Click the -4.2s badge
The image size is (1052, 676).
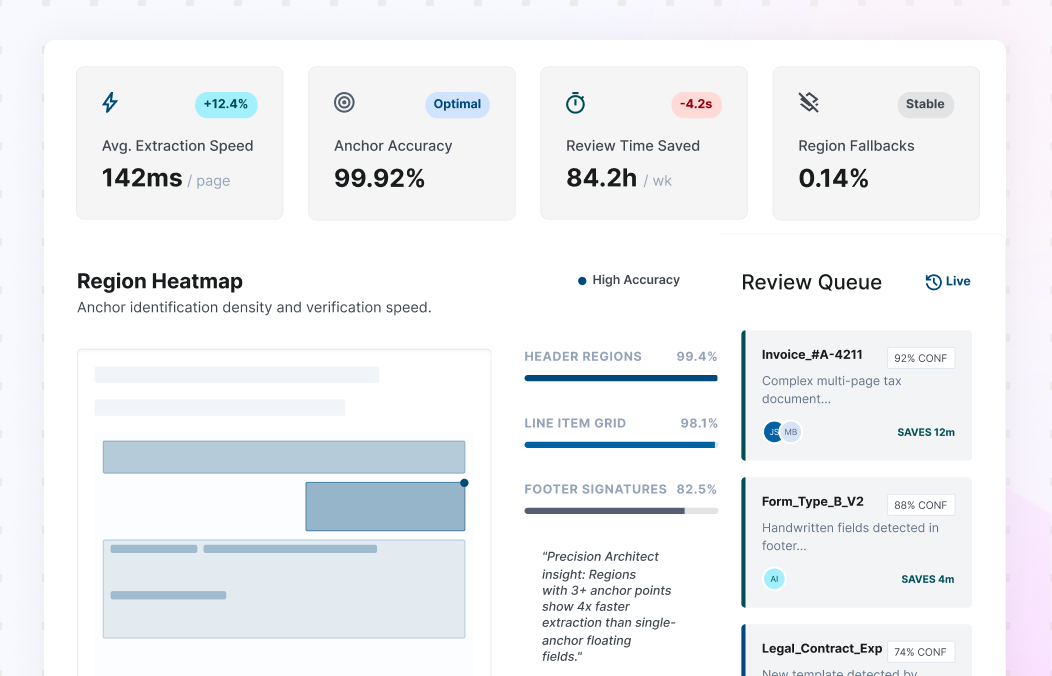click(x=696, y=105)
